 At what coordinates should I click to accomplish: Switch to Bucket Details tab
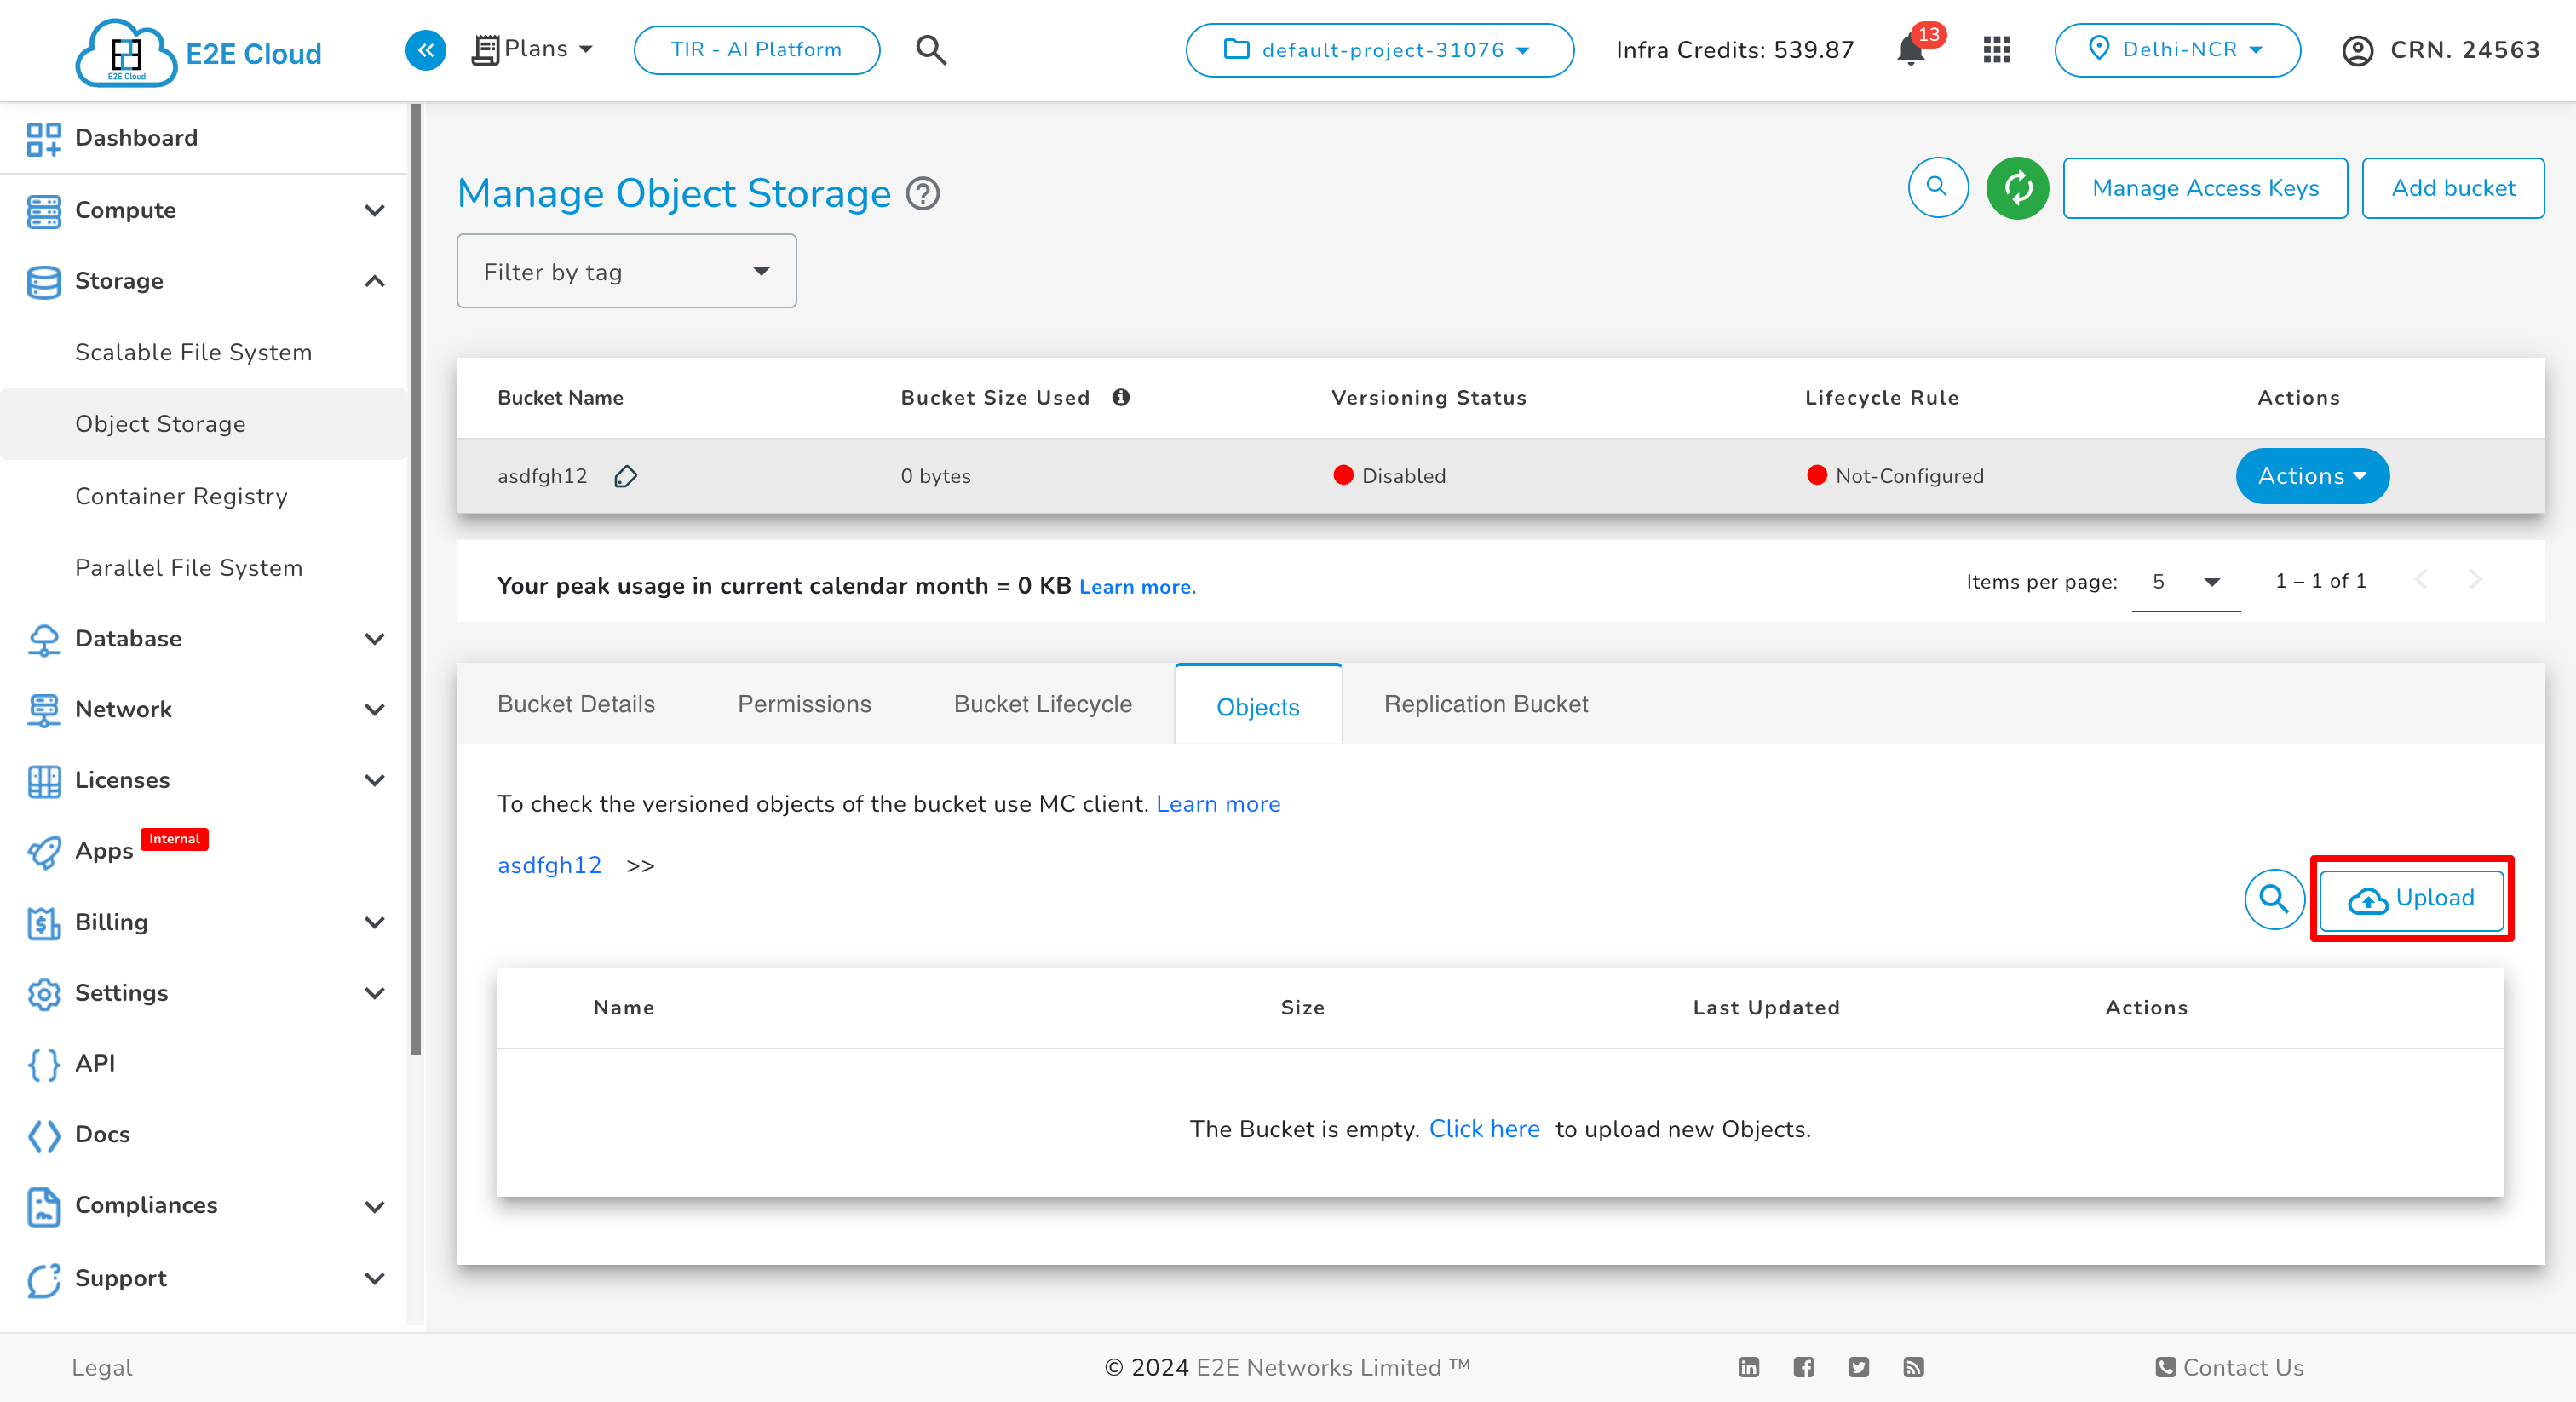pyautogui.click(x=576, y=704)
